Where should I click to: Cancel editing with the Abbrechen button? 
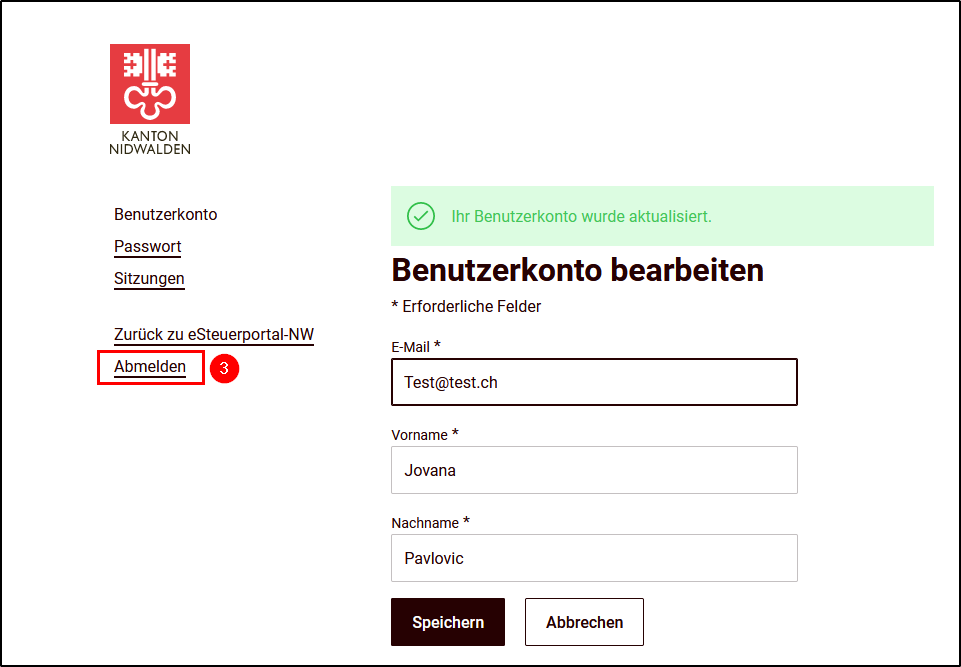[584, 622]
